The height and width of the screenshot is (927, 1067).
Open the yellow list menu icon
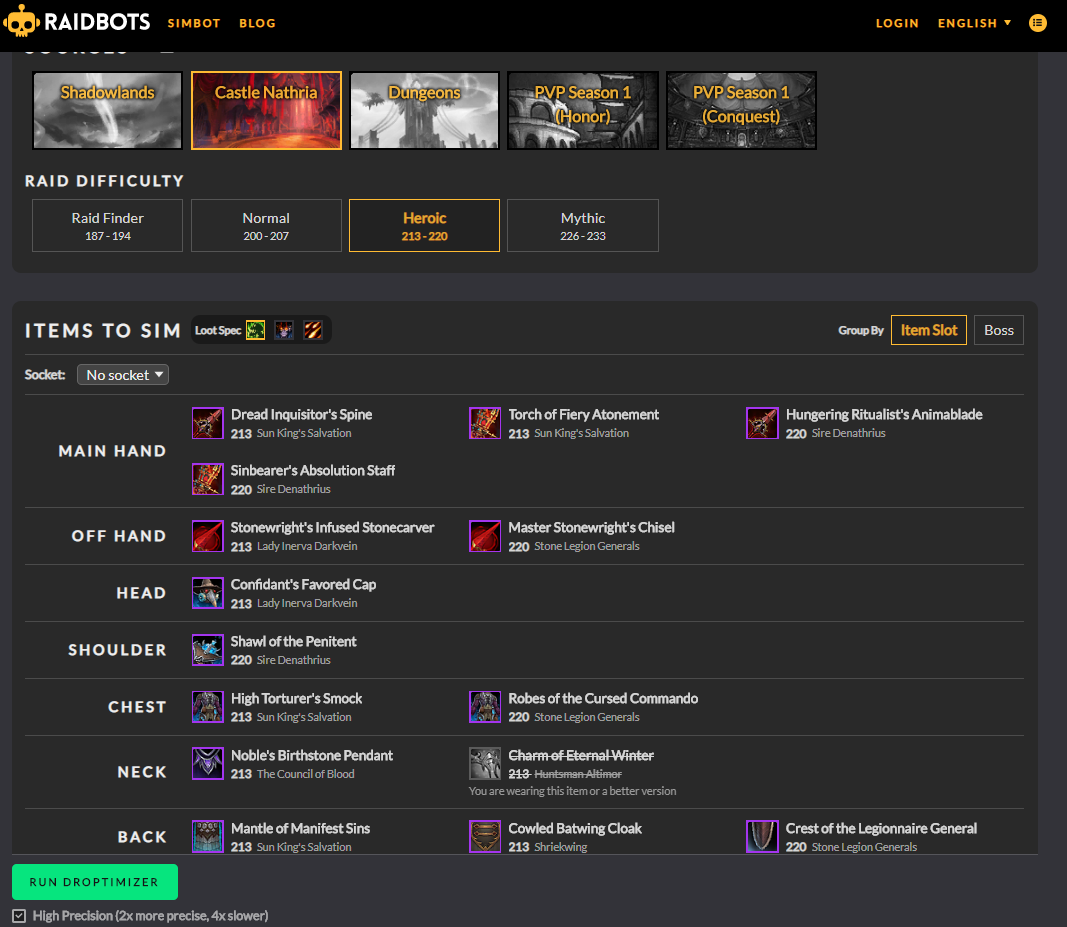(x=1037, y=23)
